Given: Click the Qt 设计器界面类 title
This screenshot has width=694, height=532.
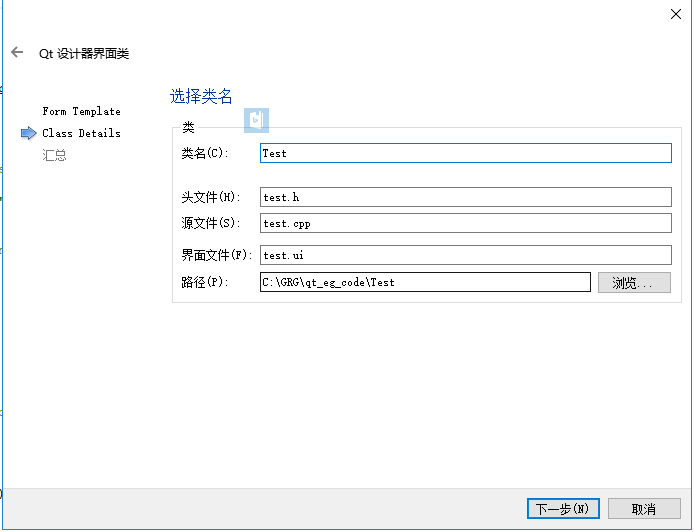Looking at the screenshot, I should click(84, 54).
